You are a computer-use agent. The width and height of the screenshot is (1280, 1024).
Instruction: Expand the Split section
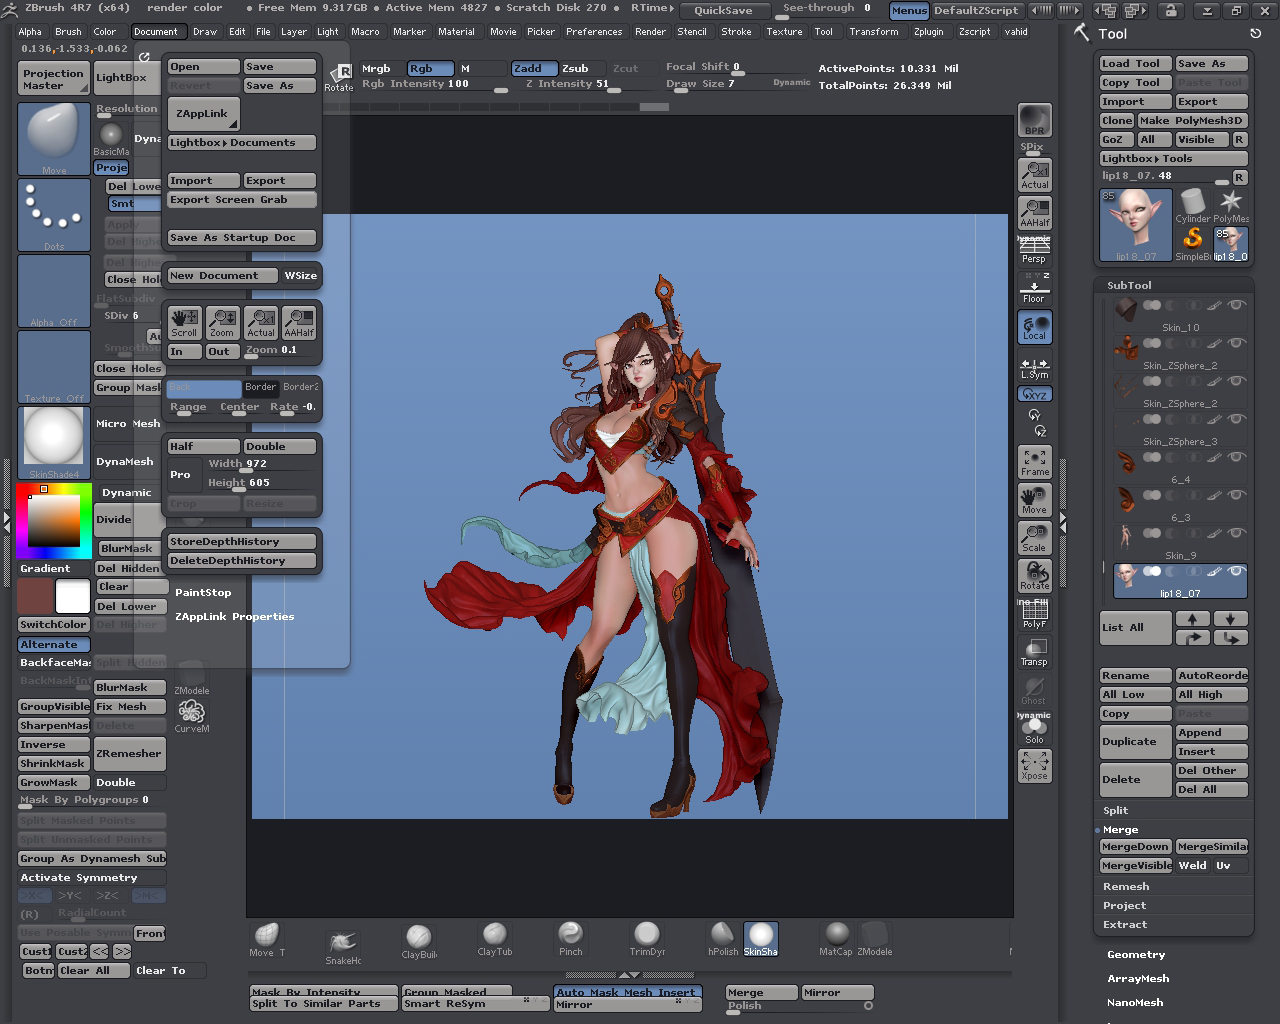[x=1115, y=811]
